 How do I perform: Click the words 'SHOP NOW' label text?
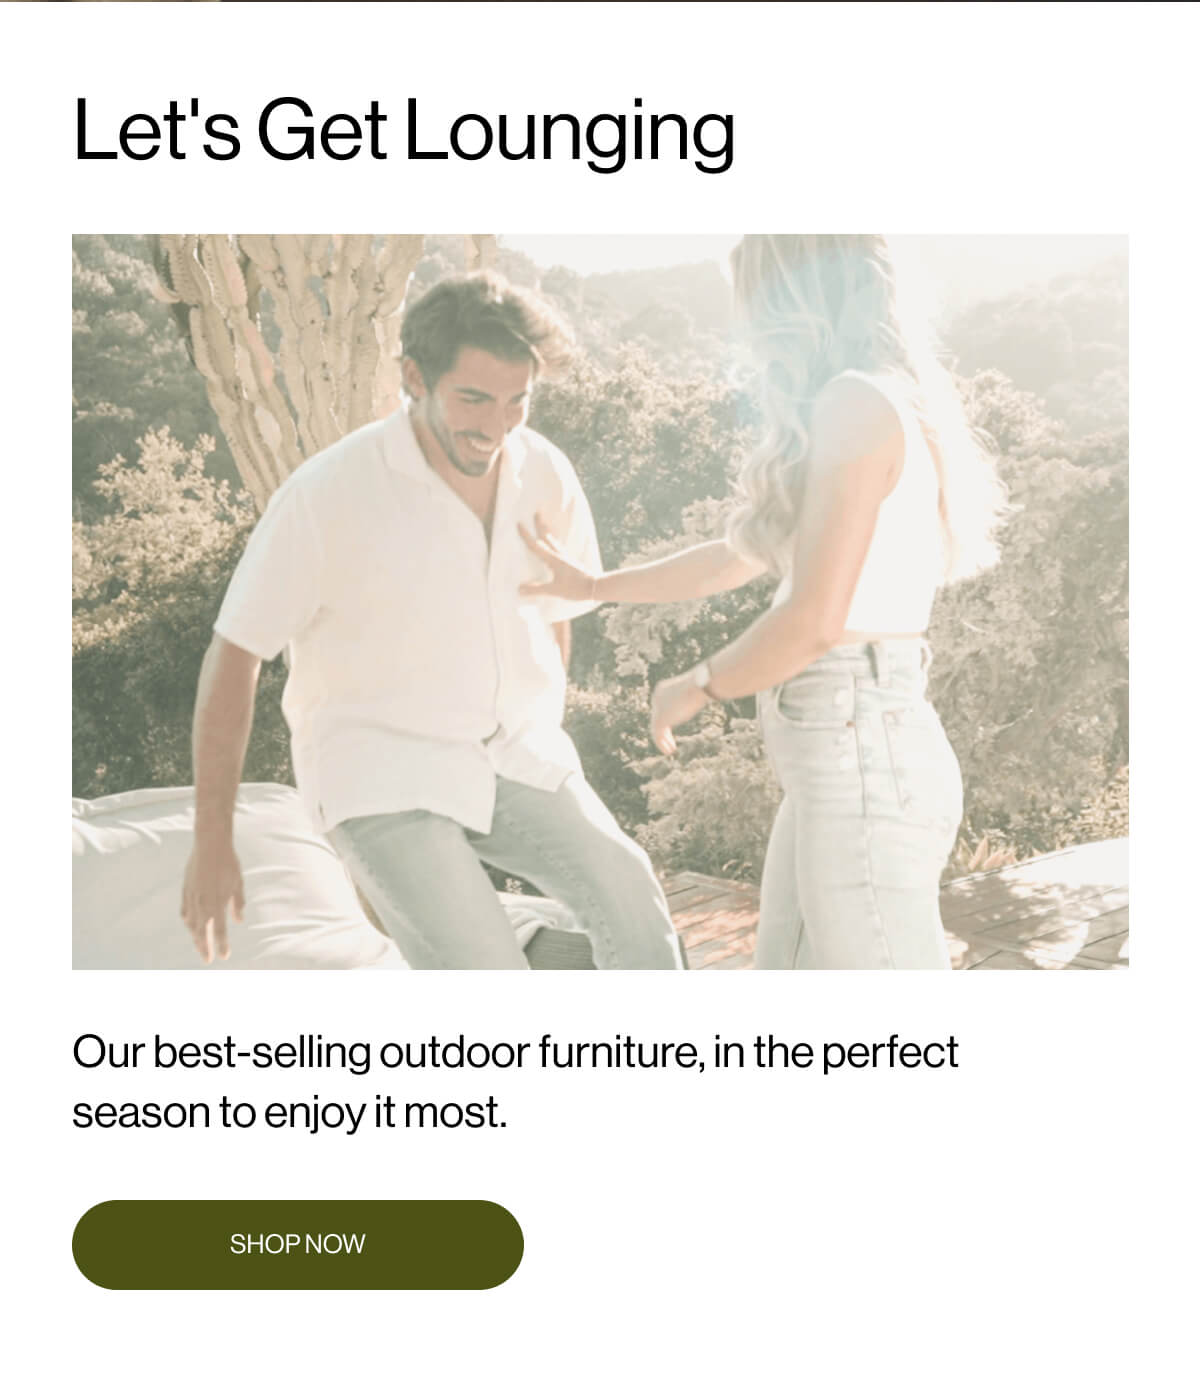pos(298,1244)
